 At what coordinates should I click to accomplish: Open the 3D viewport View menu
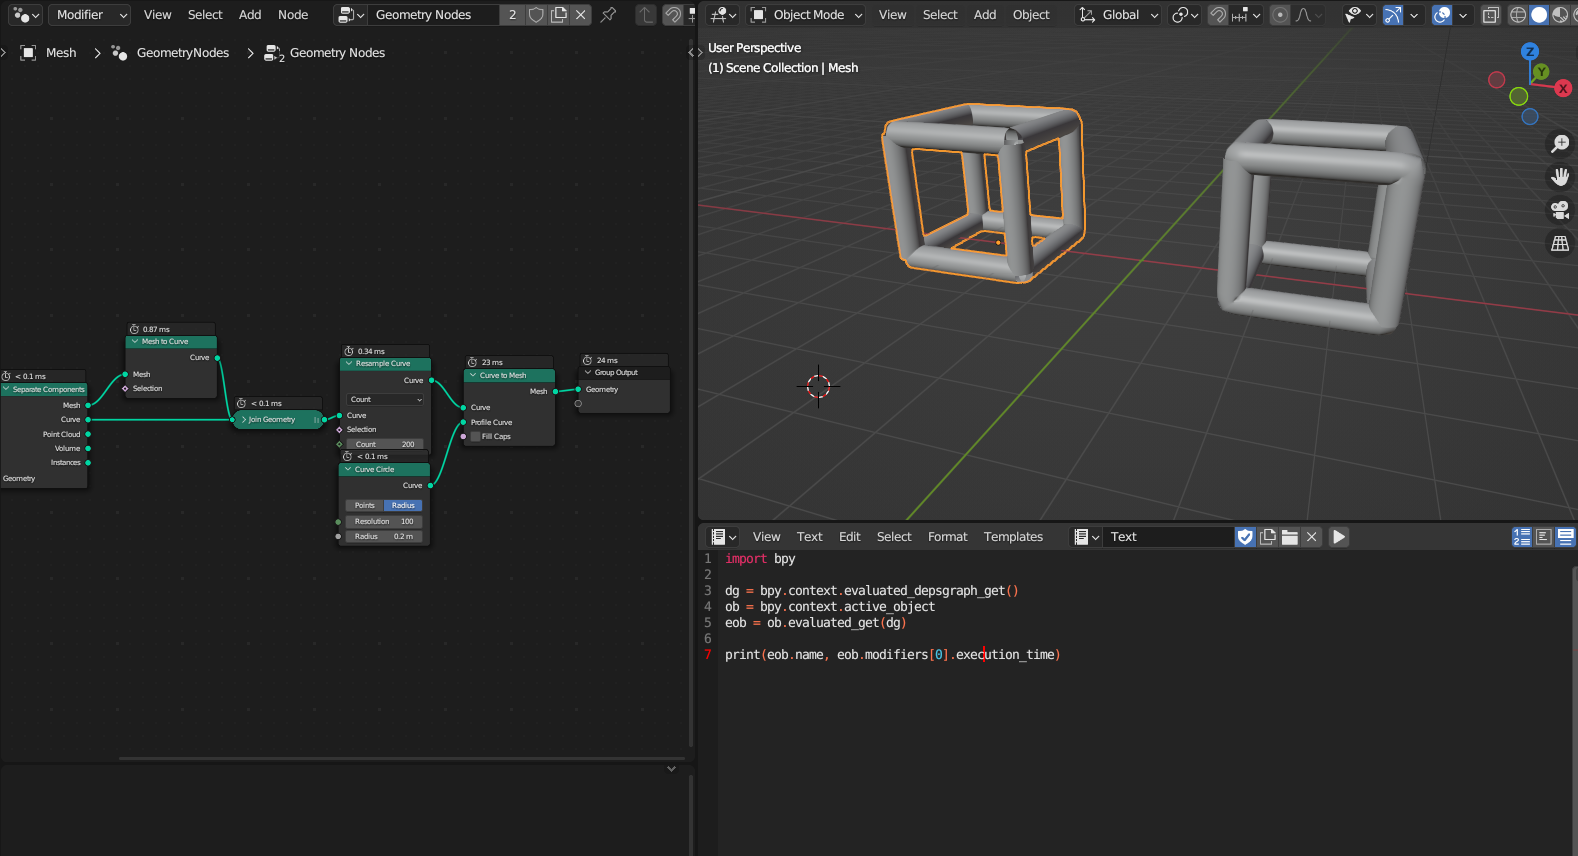click(892, 15)
